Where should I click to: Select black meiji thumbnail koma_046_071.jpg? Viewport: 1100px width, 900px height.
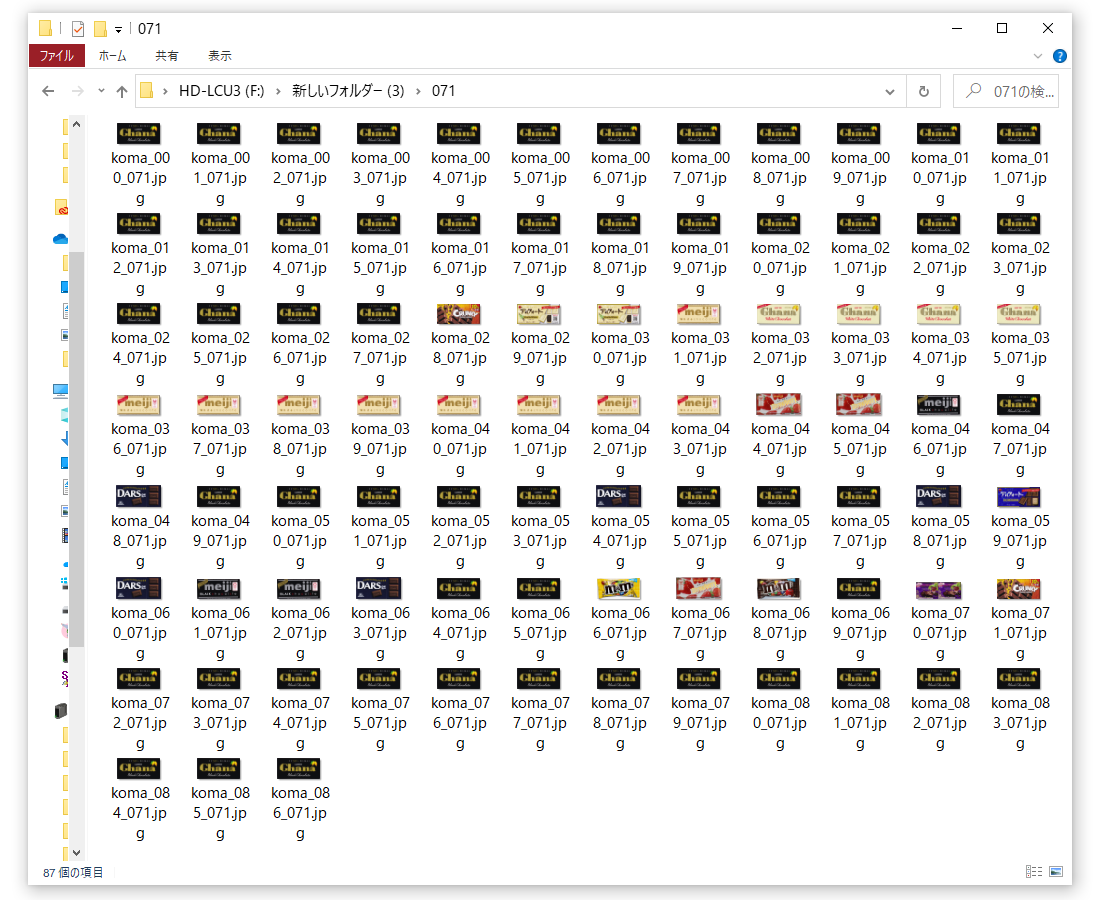point(939,405)
